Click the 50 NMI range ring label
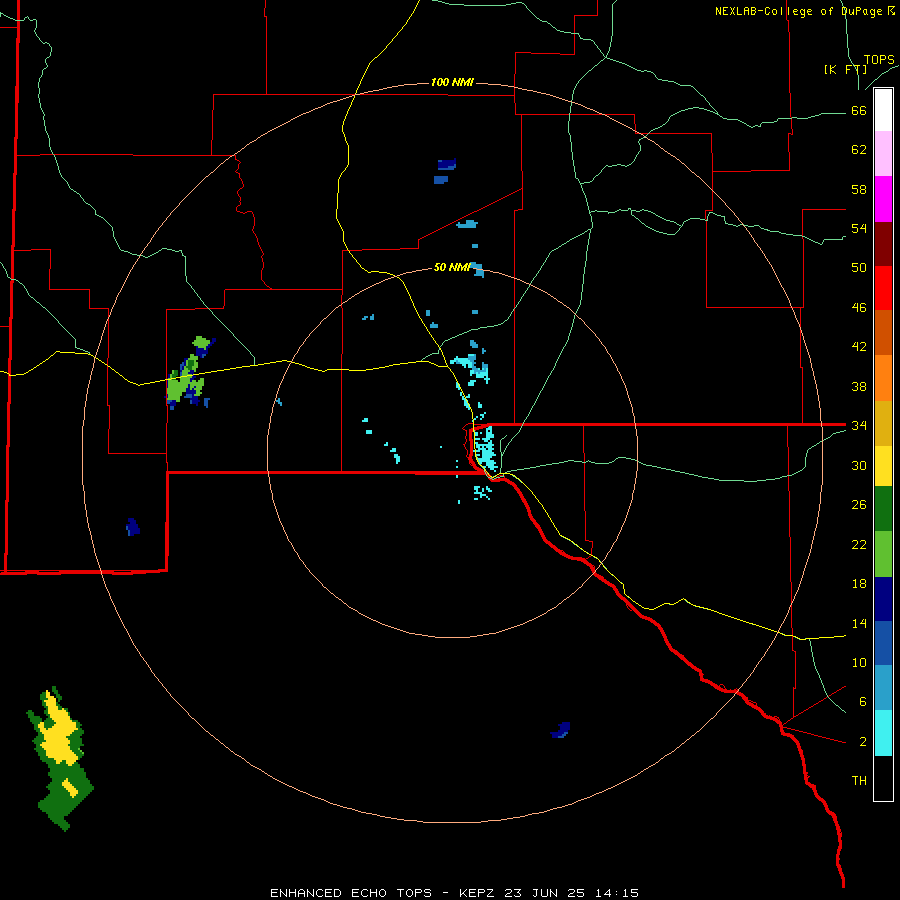This screenshot has width=900, height=900. (452, 267)
